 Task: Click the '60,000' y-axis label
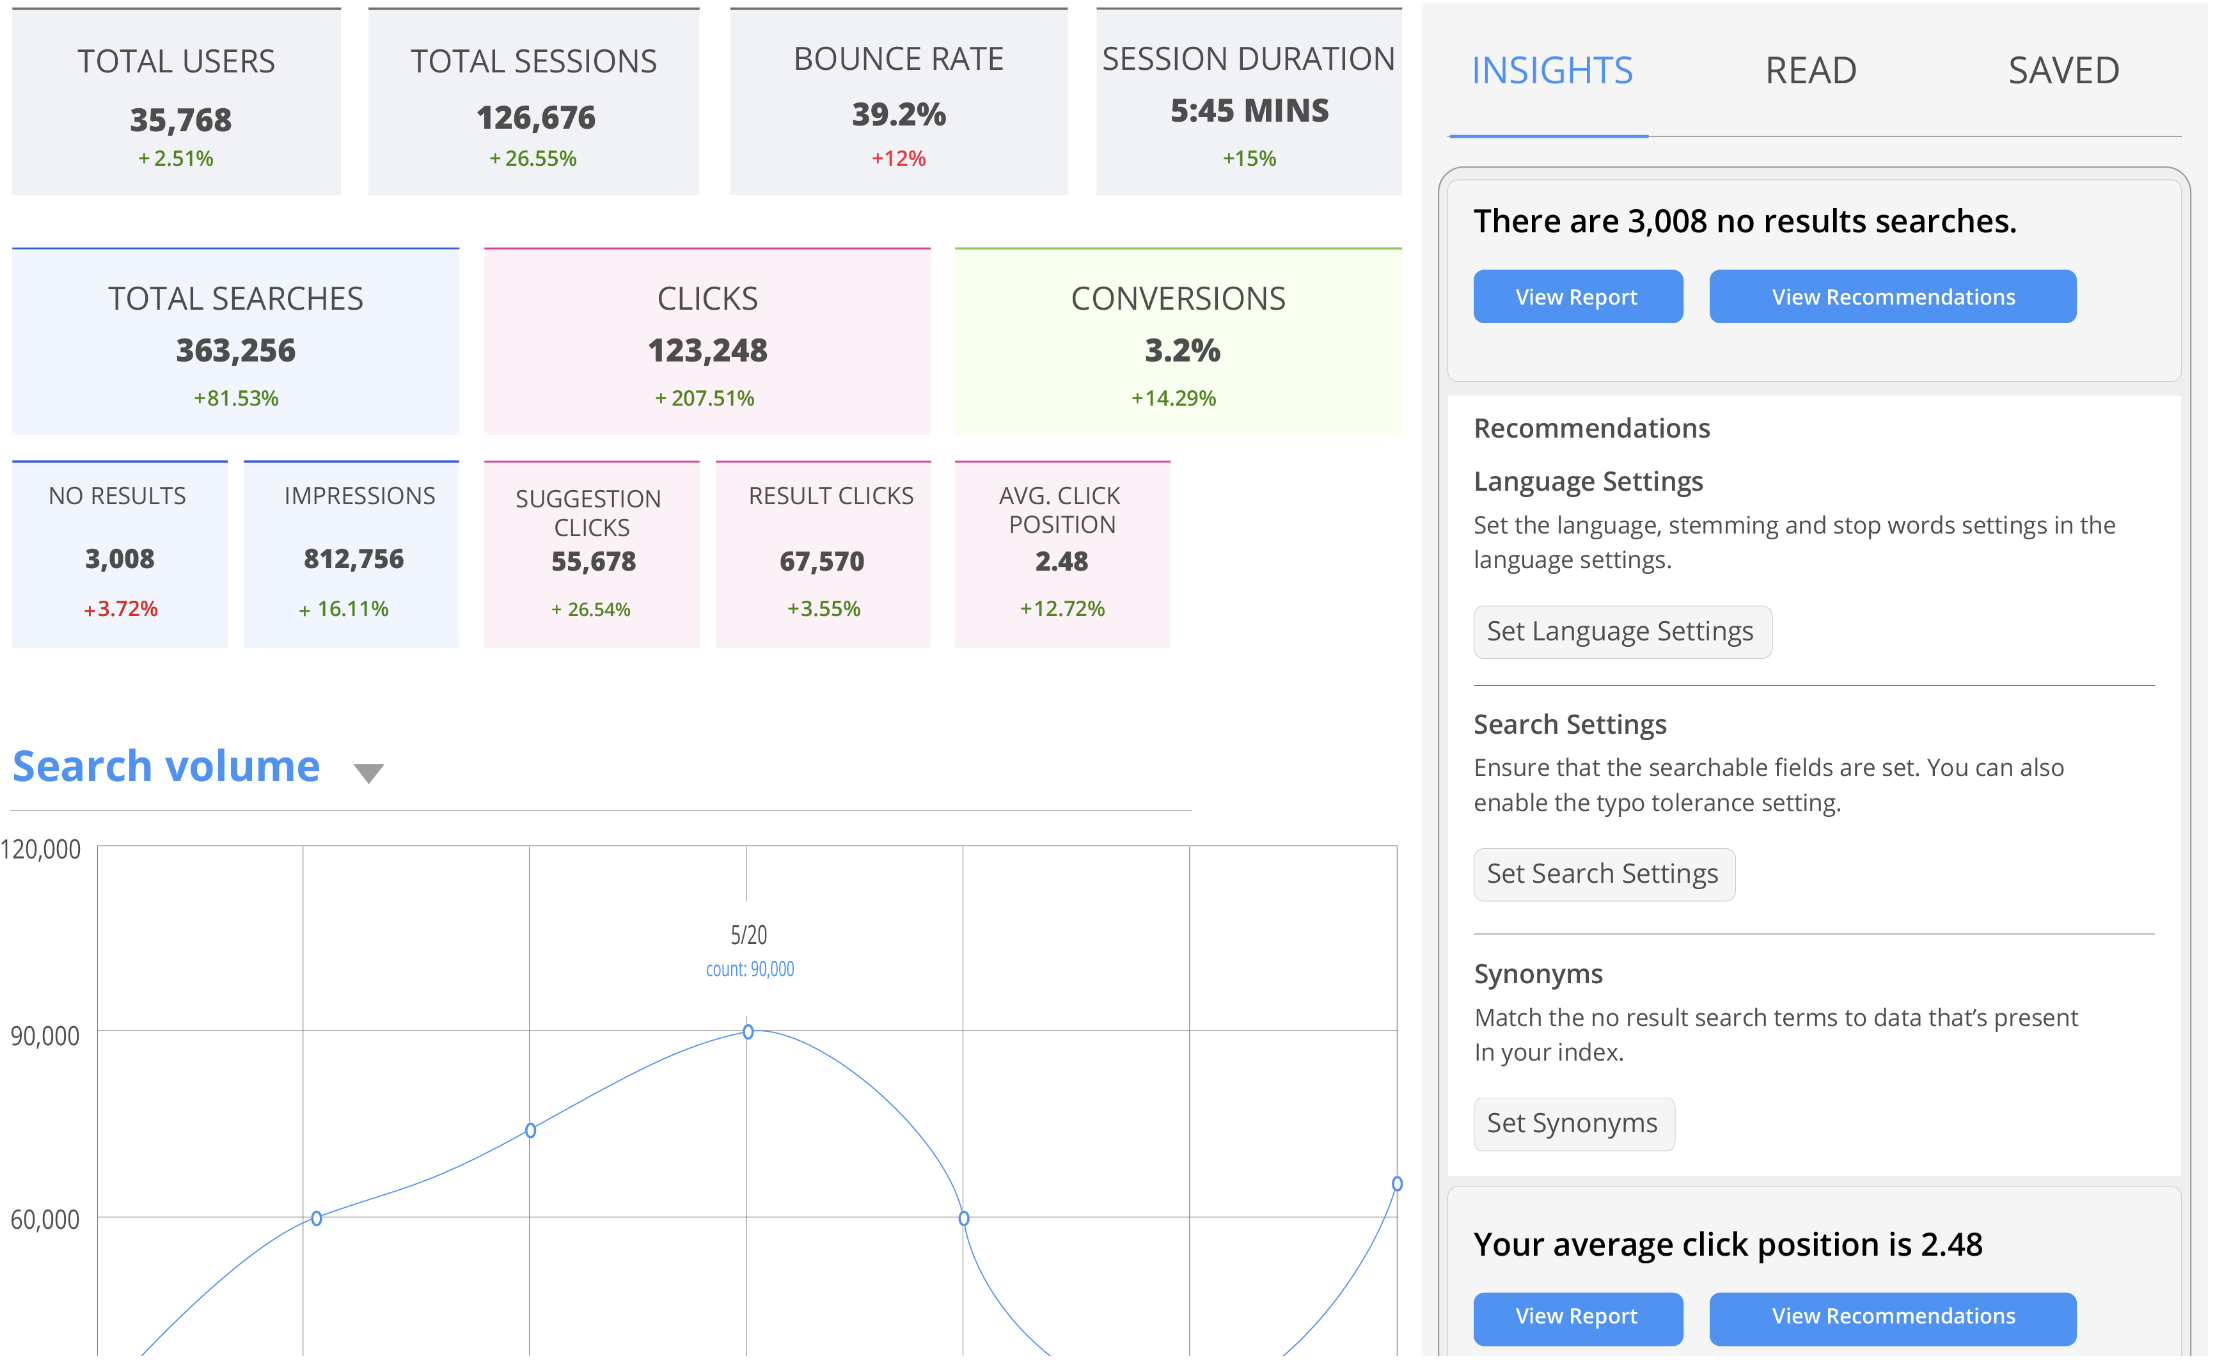(45, 1219)
